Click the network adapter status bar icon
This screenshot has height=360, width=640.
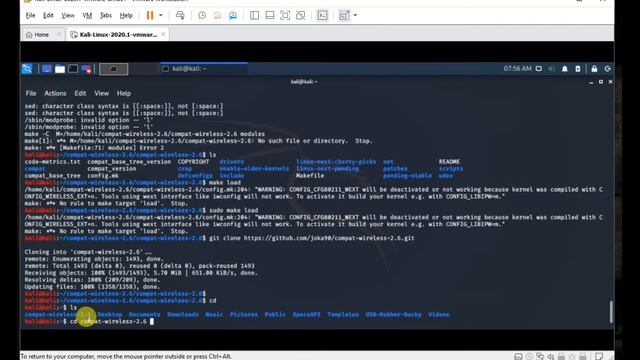pyautogui.click(x=540, y=356)
